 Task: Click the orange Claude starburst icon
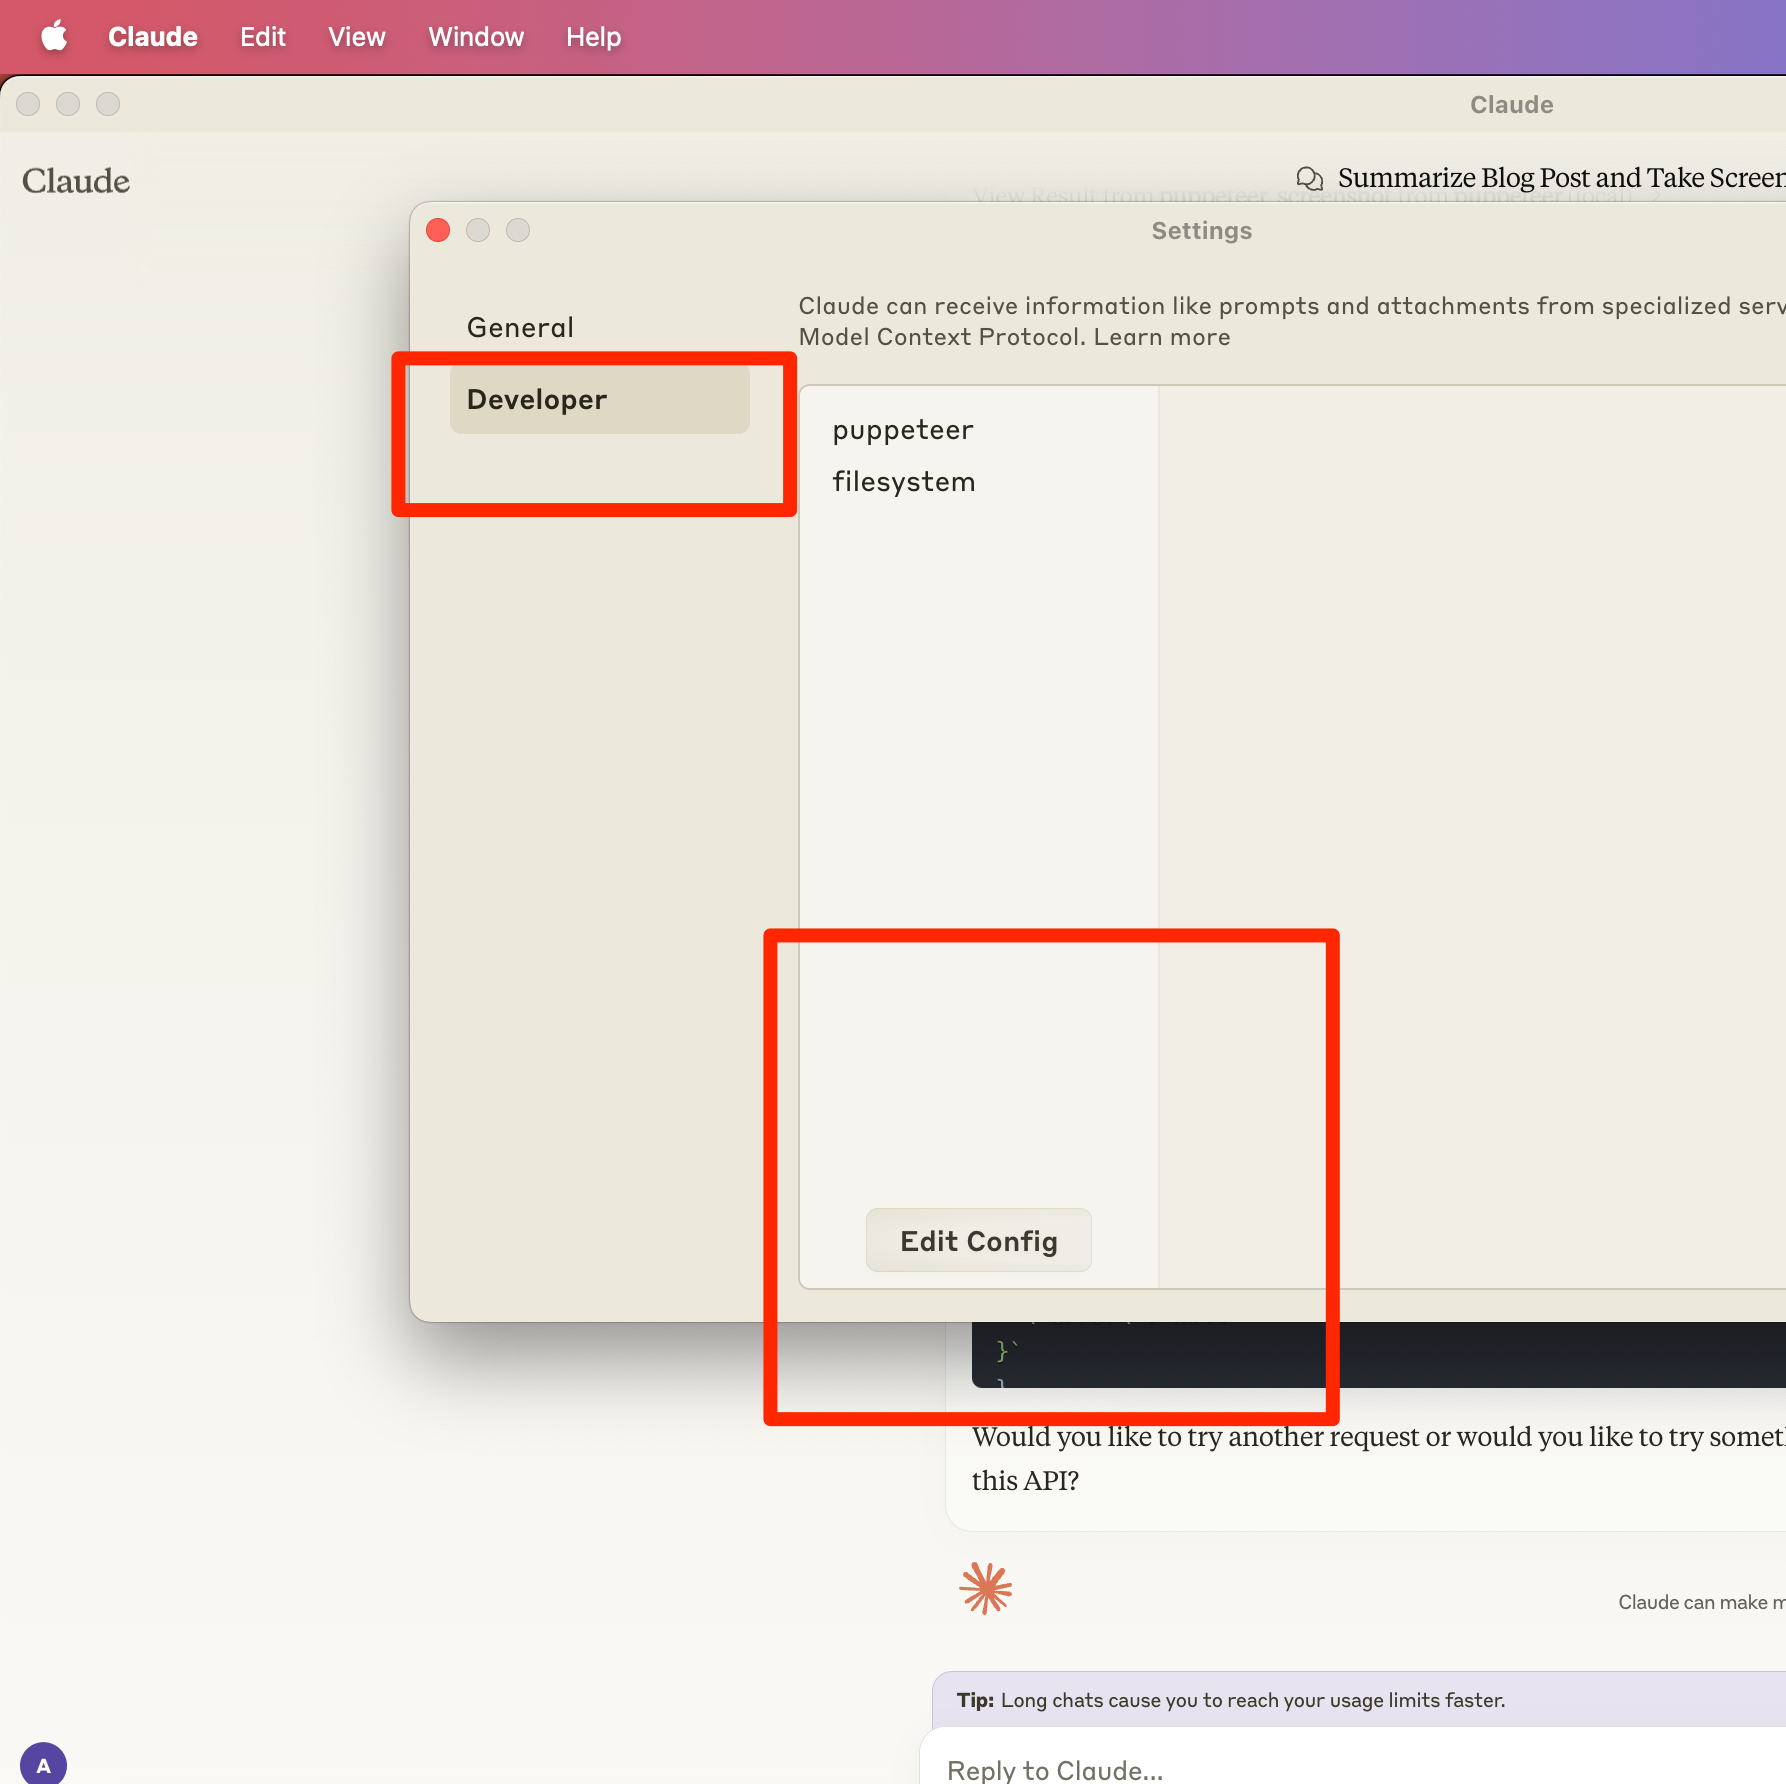[x=986, y=1588]
